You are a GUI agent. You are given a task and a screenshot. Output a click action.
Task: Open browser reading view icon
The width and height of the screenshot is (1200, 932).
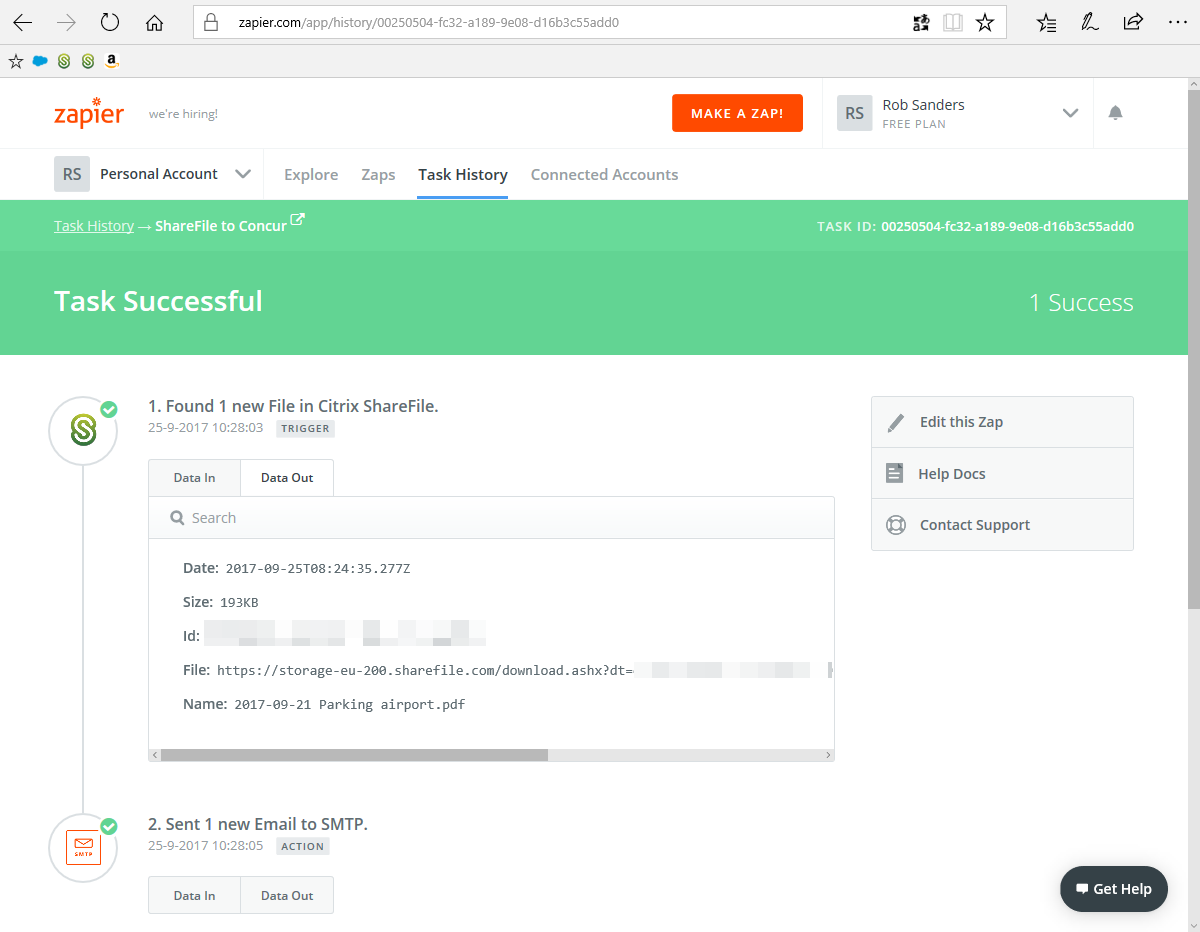point(953,22)
